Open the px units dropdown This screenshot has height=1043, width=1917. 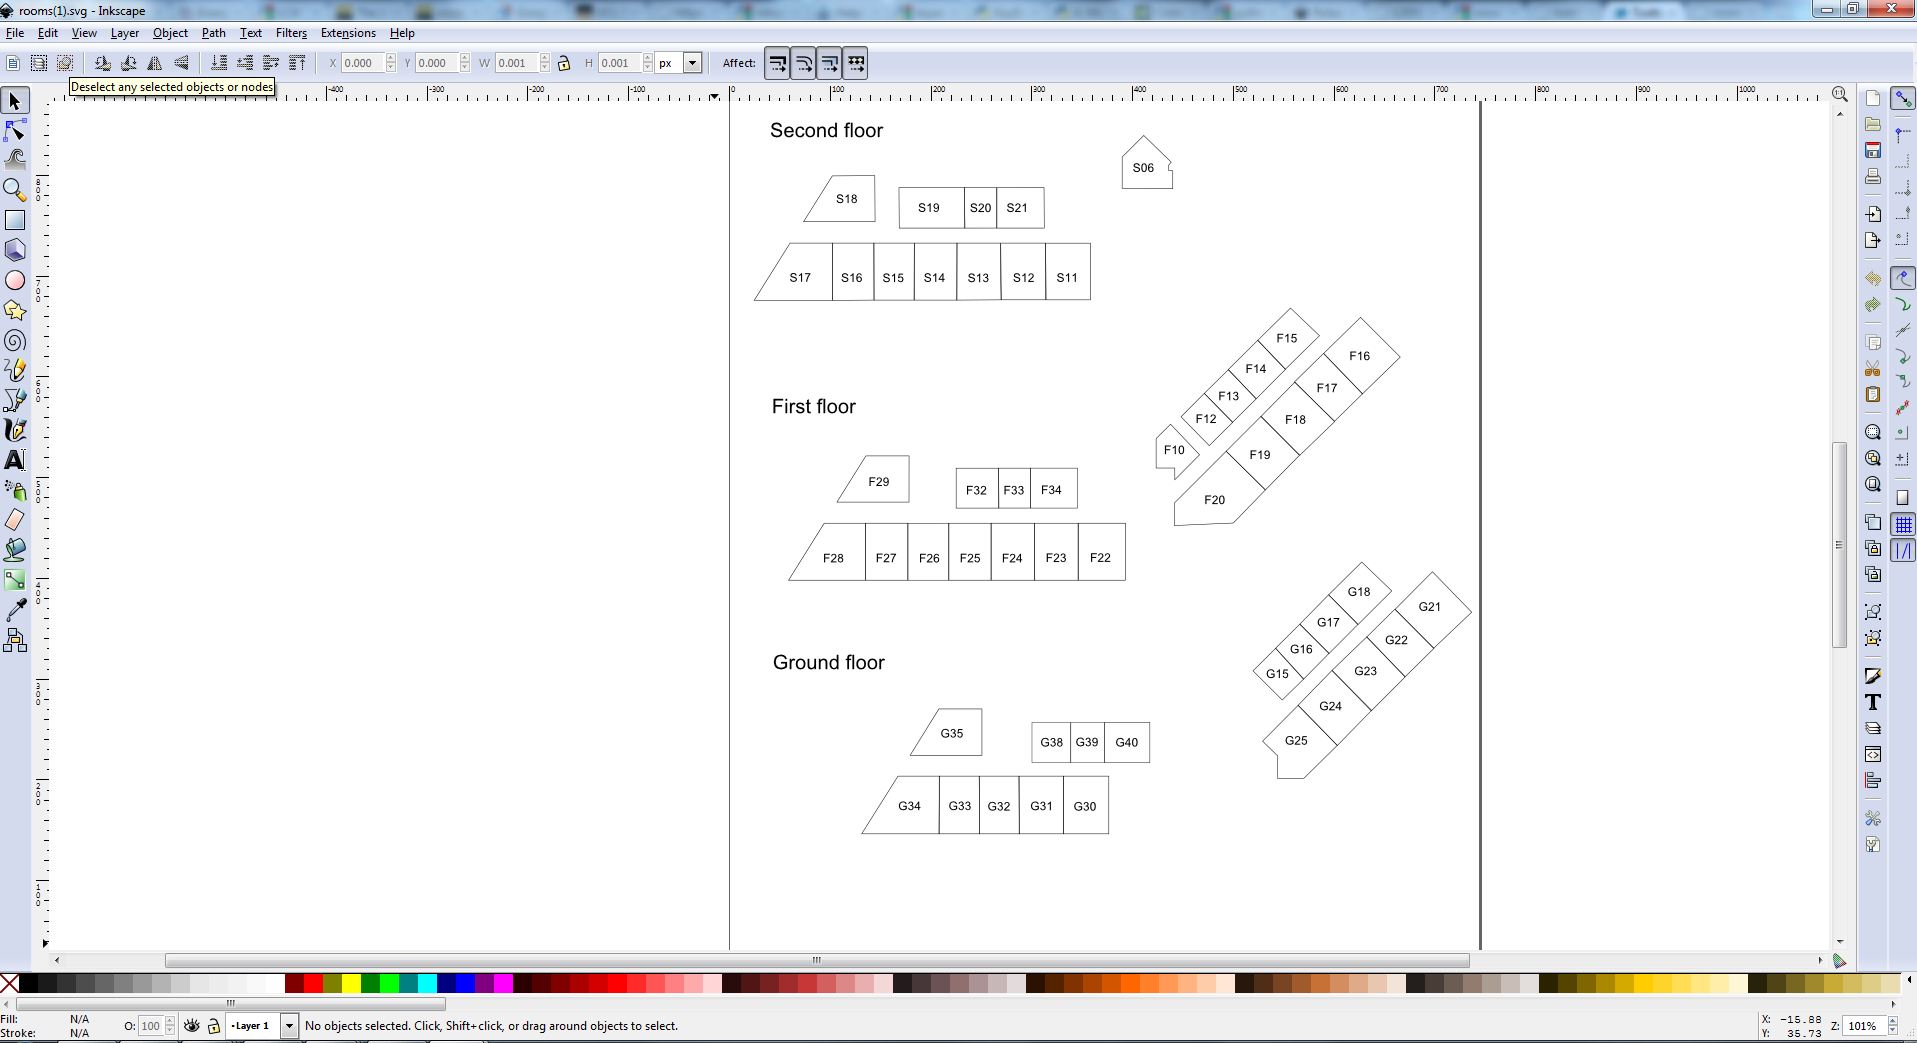691,63
